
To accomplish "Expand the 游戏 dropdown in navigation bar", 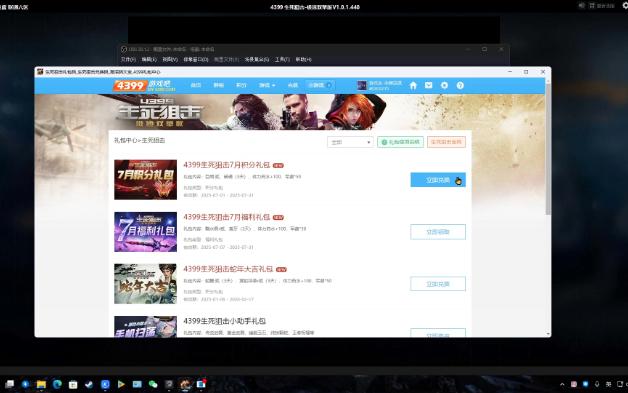I will point(267,85).
